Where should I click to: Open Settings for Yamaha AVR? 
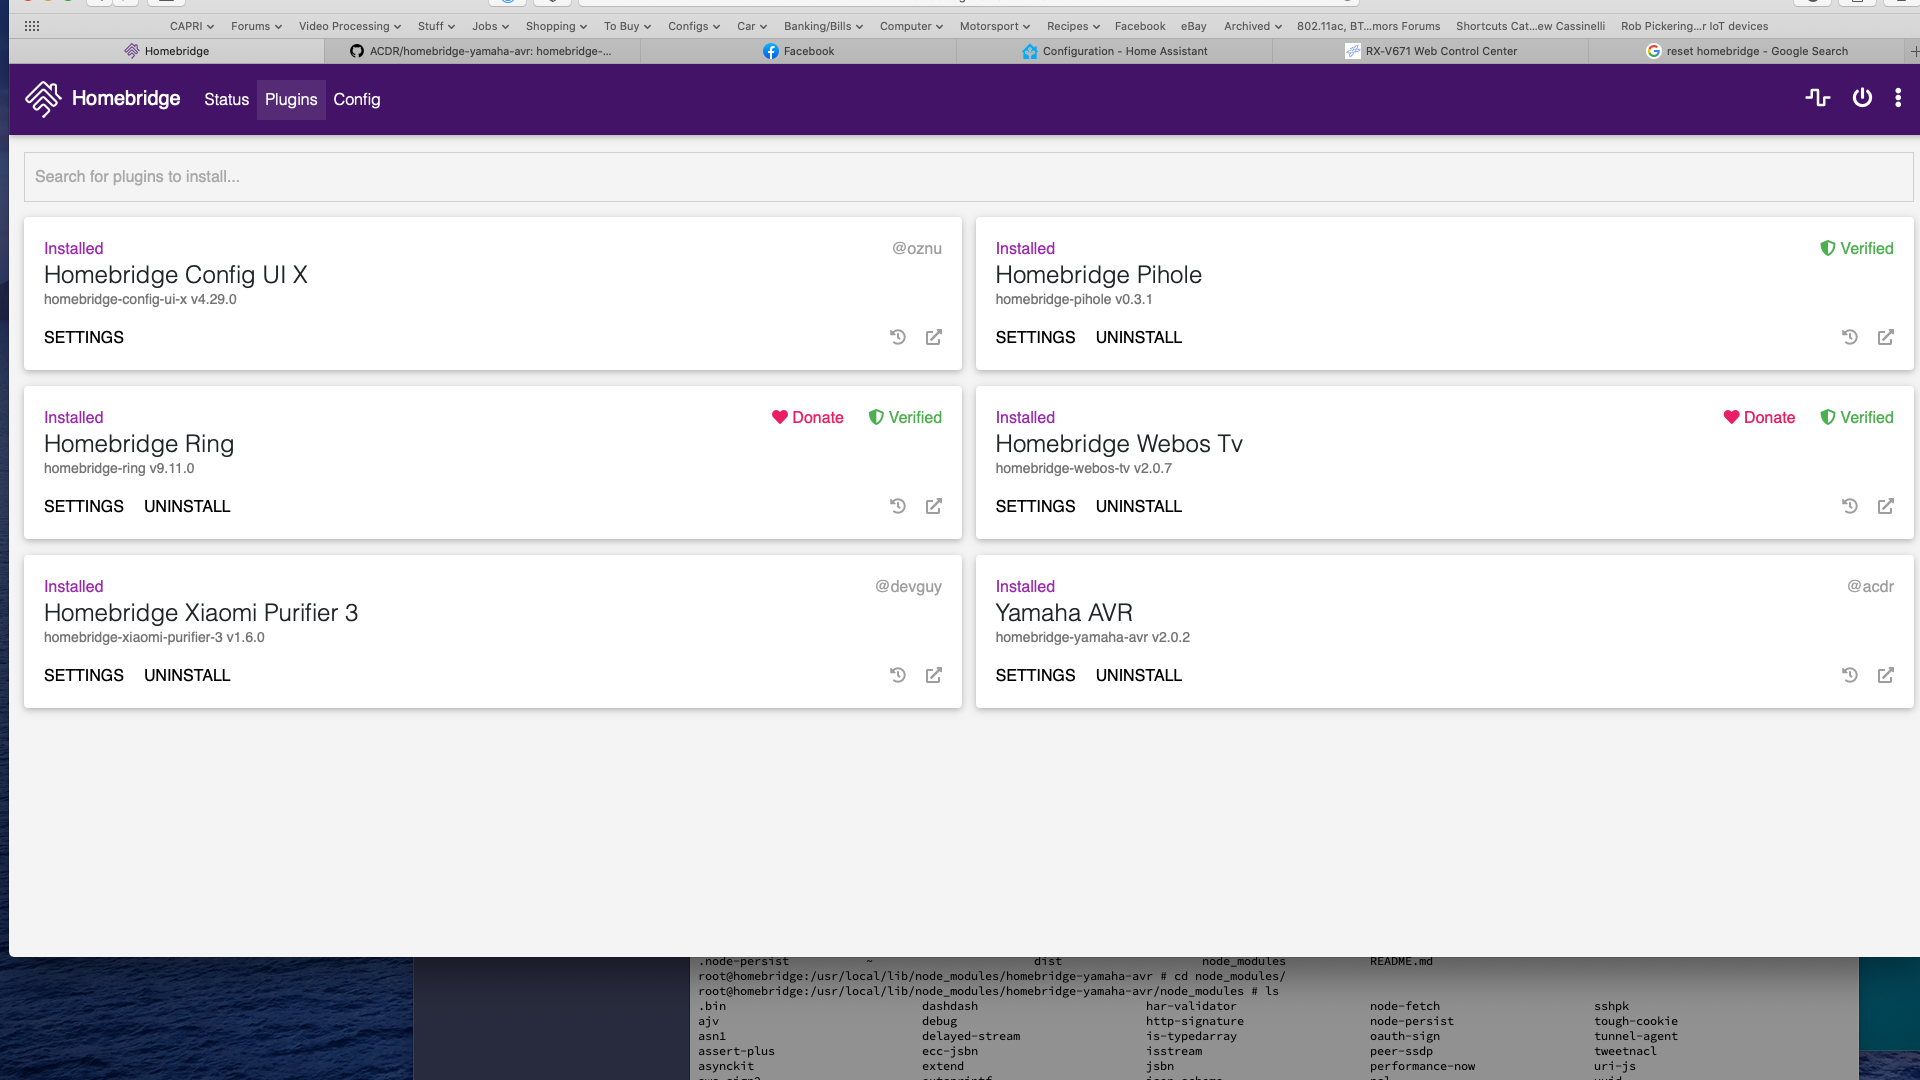[1035, 675]
